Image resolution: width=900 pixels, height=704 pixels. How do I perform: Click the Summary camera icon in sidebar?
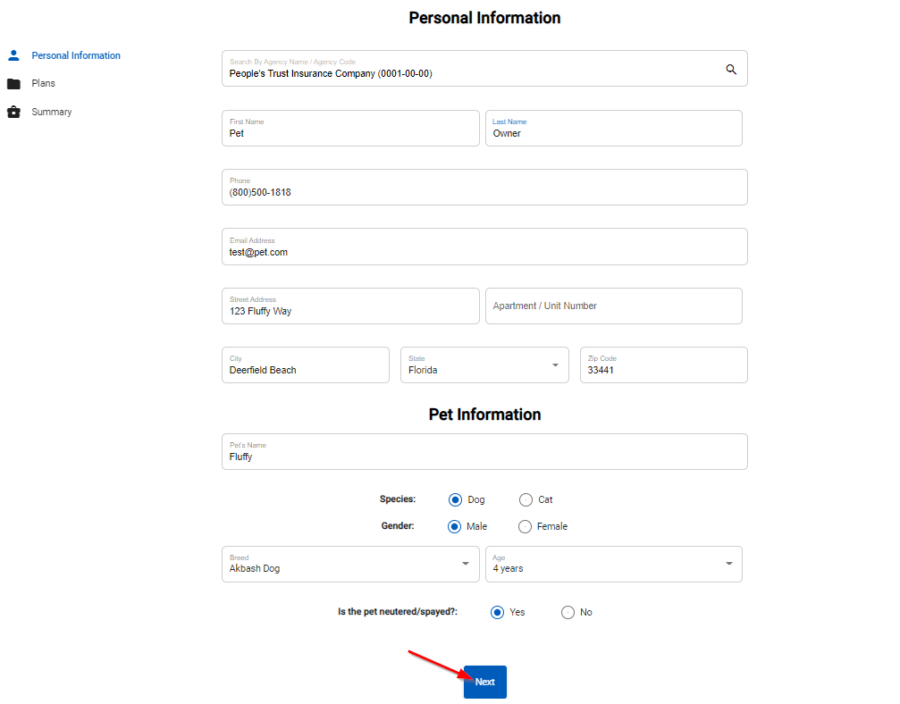pyautogui.click(x=13, y=111)
